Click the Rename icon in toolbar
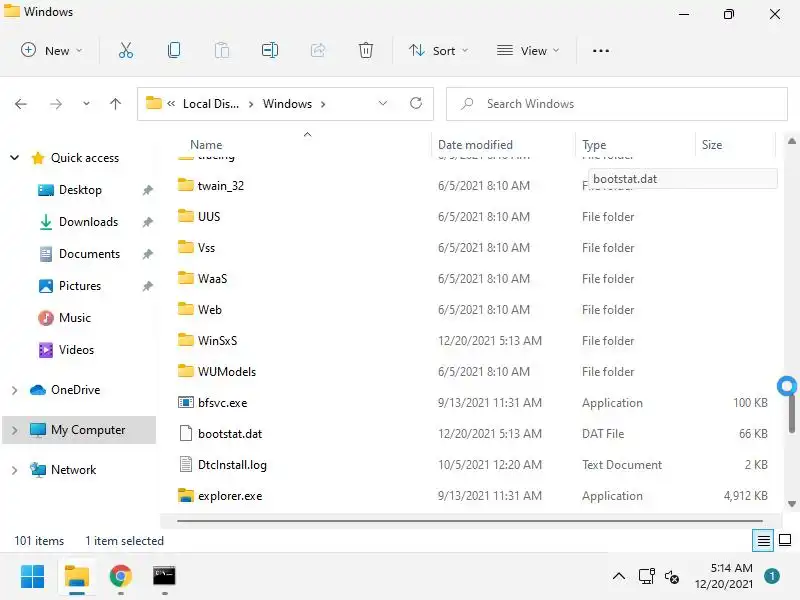The height and width of the screenshot is (600, 800). pyautogui.click(x=270, y=51)
